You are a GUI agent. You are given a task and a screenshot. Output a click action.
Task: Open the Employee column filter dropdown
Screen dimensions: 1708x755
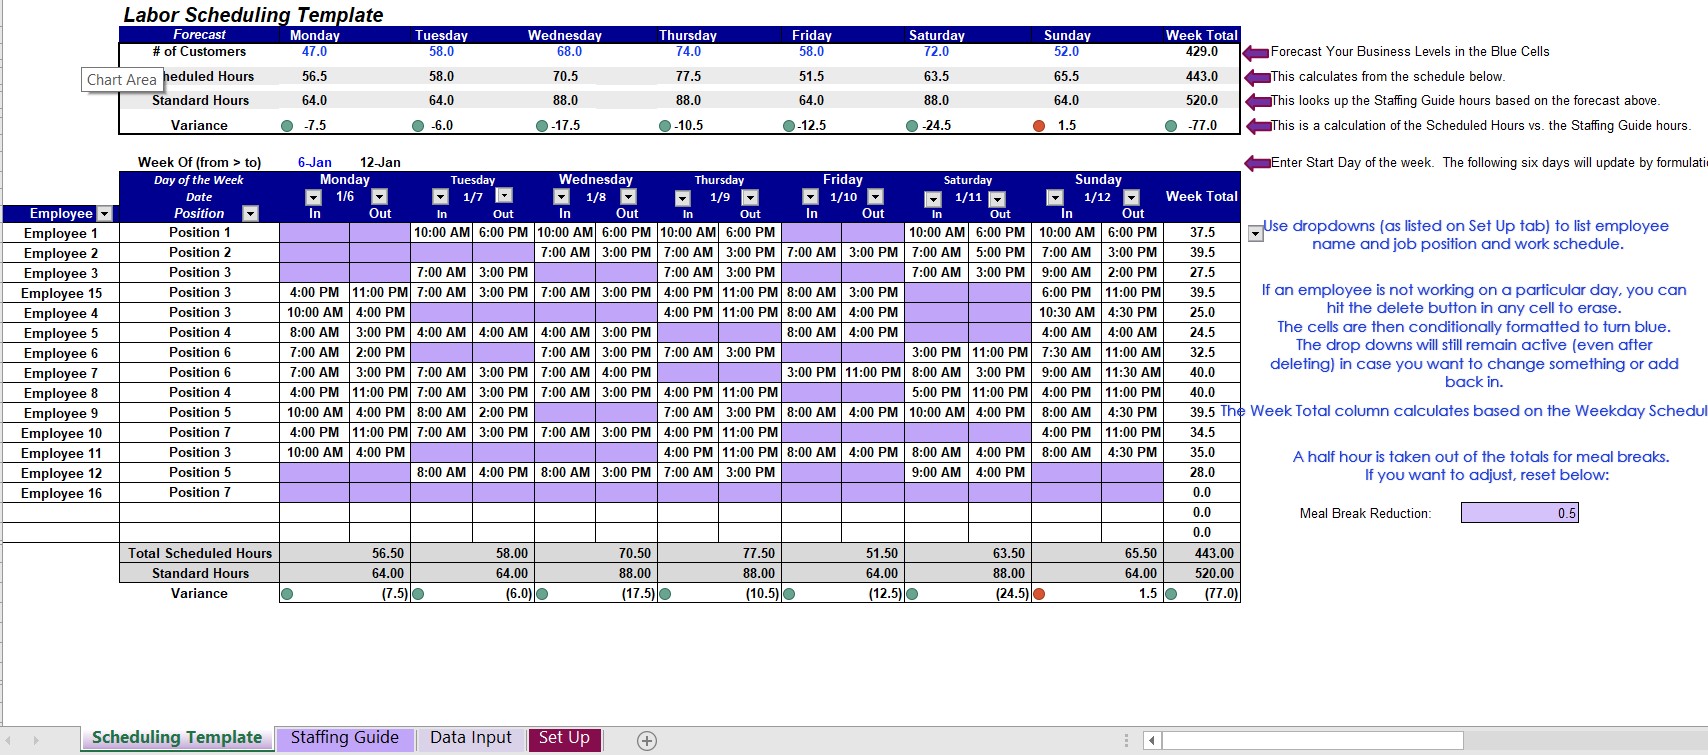click(x=104, y=214)
